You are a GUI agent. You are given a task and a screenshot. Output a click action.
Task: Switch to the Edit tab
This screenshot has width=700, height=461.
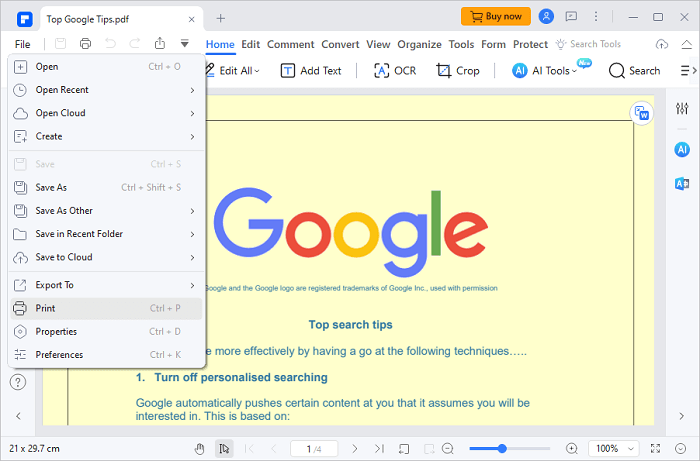250,44
